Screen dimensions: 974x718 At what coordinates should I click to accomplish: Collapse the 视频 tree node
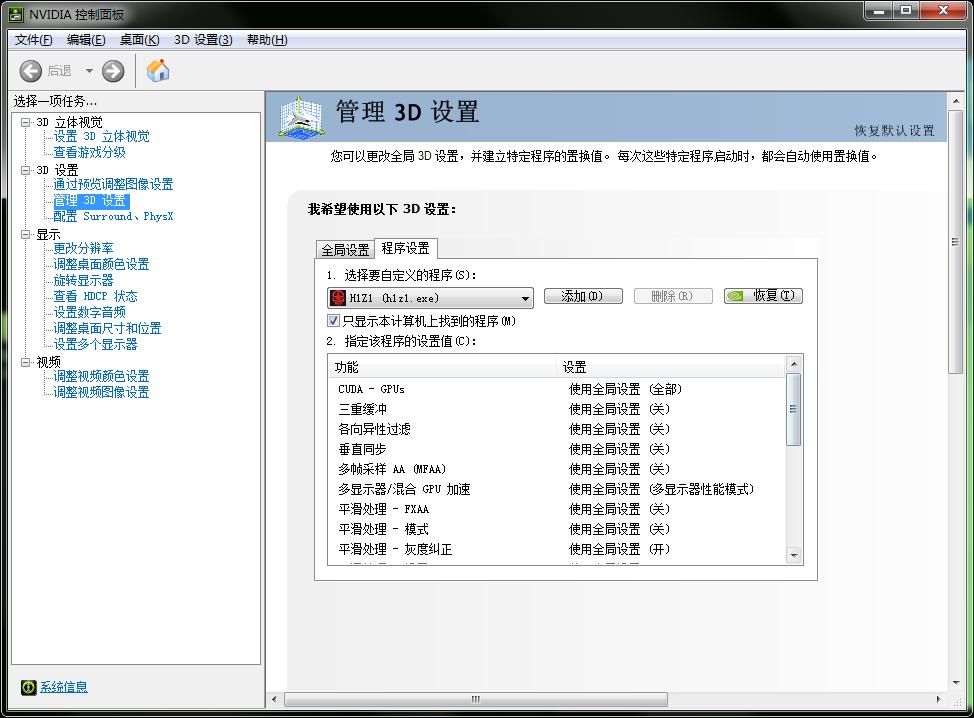[26, 361]
